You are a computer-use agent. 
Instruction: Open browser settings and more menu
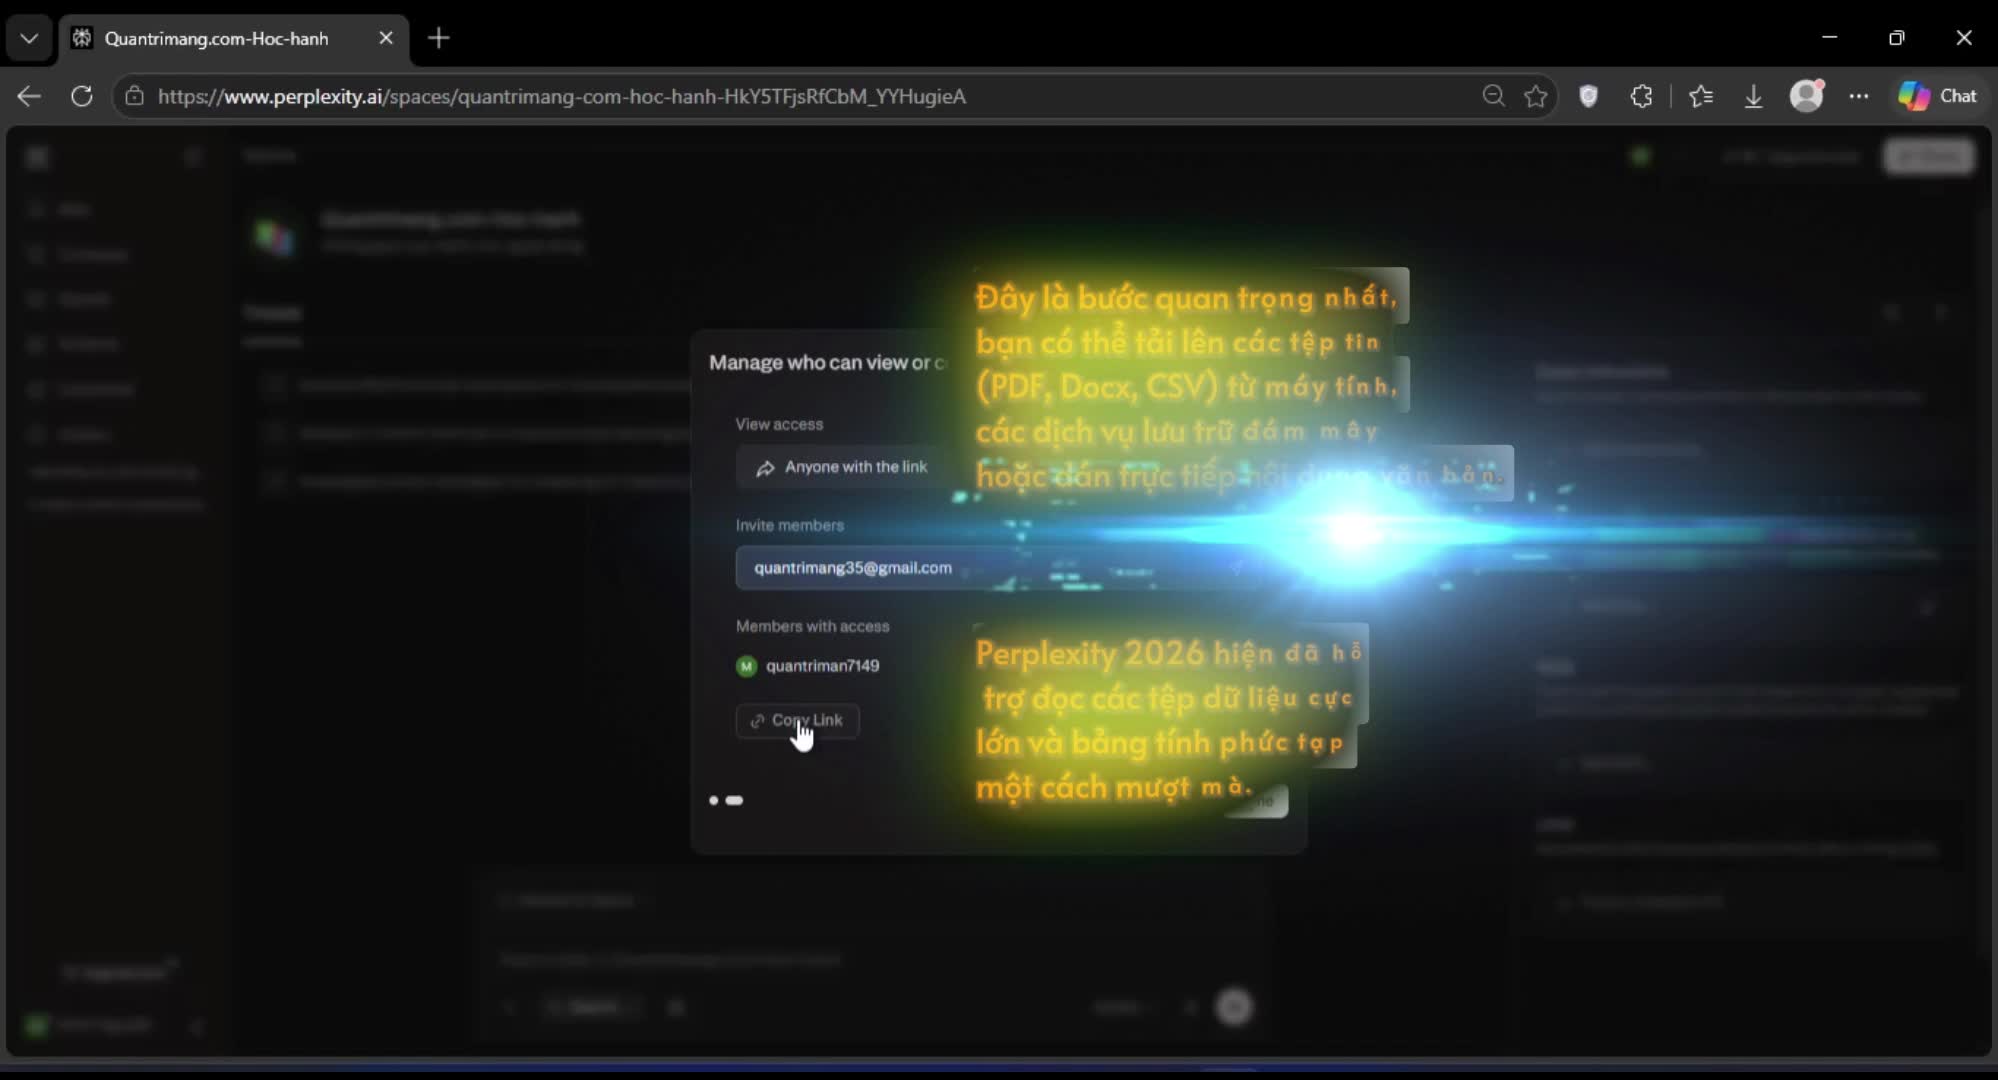coord(1859,96)
